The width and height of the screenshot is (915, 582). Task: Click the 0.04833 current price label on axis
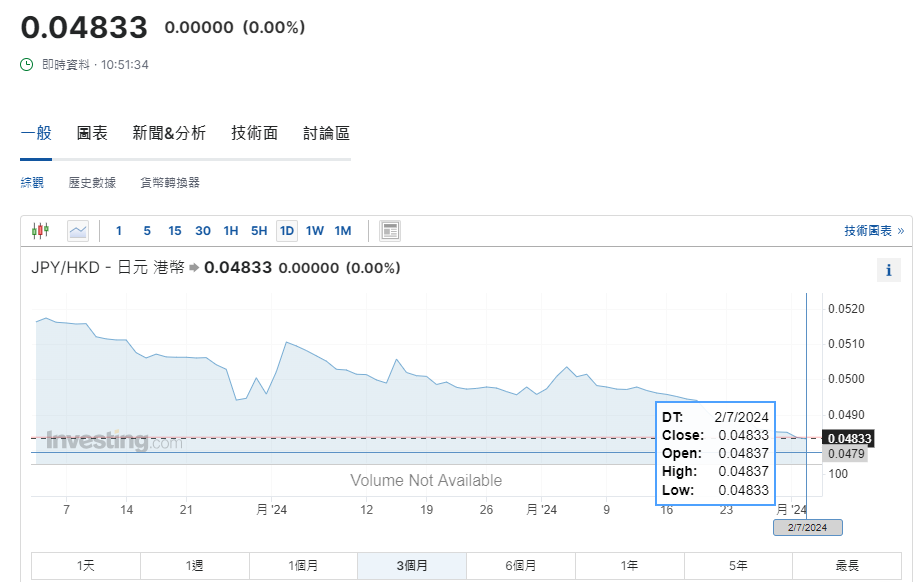click(848, 438)
